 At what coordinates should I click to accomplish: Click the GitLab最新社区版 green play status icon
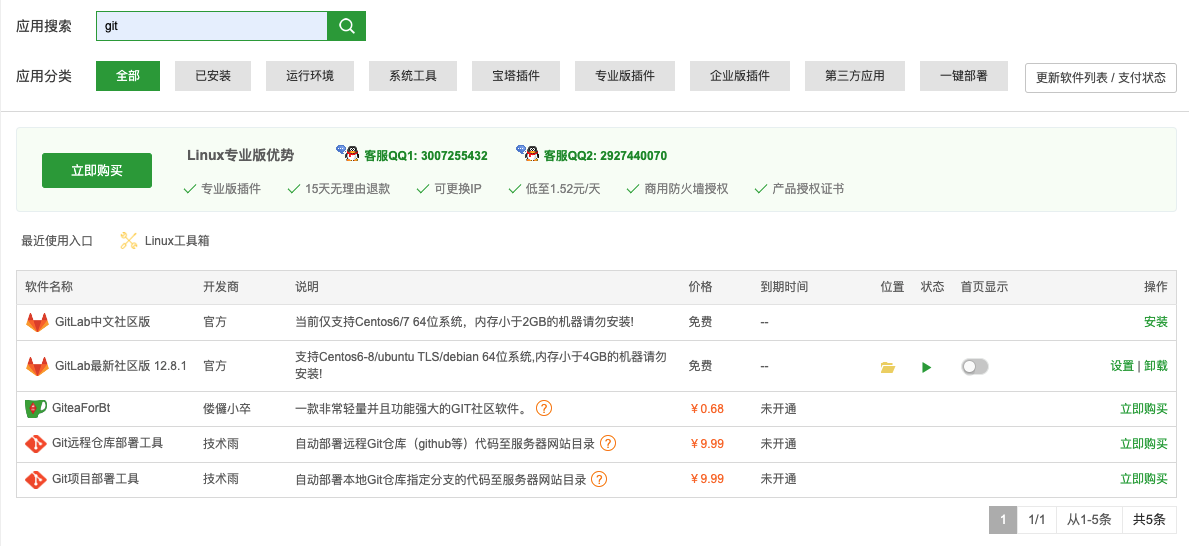[x=926, y=368]
